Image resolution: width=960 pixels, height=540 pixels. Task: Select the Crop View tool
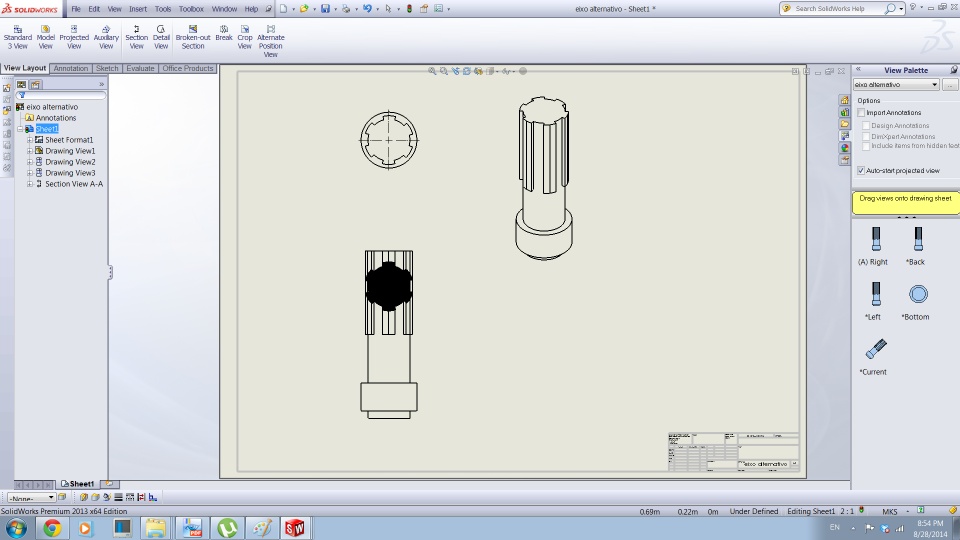(x=245, y=37)
